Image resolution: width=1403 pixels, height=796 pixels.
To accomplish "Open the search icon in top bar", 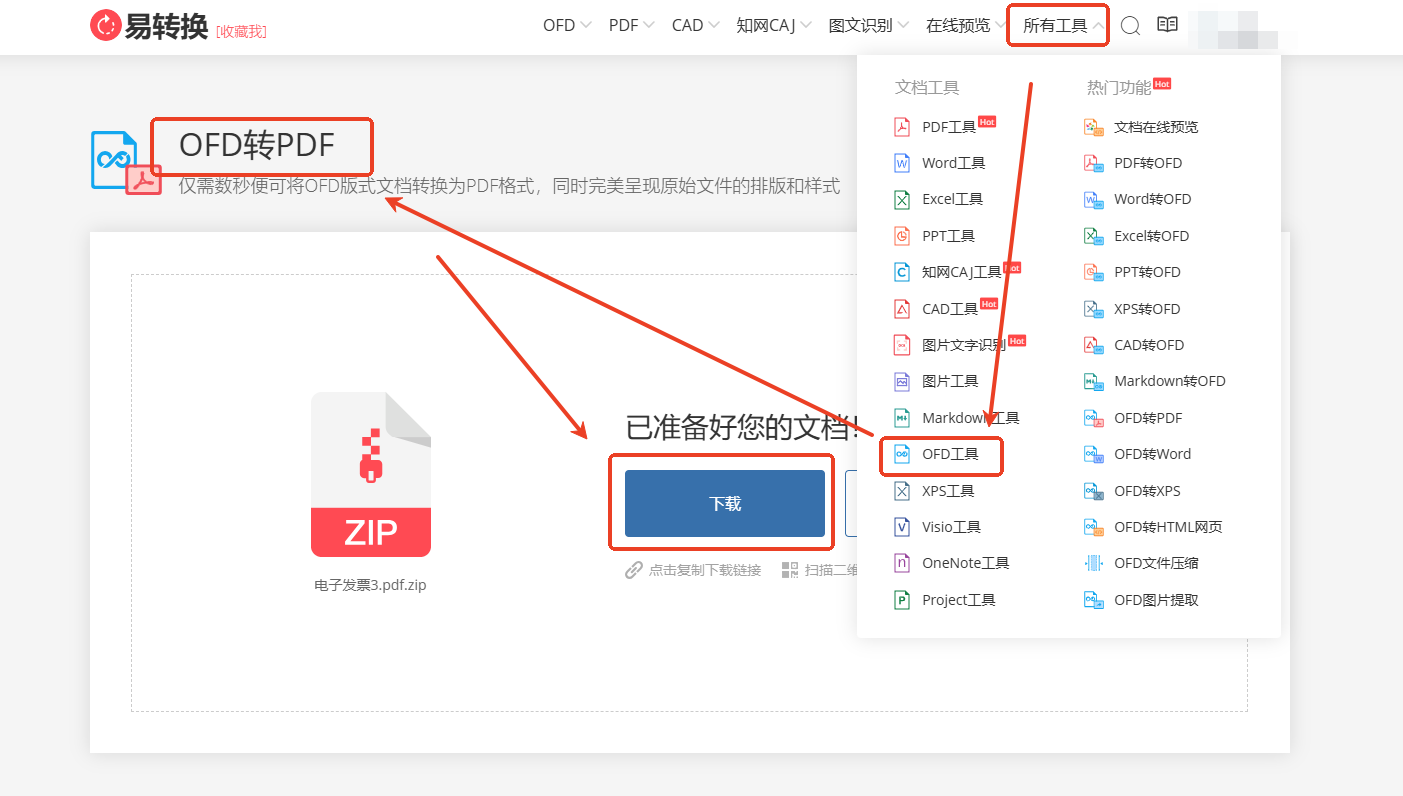I will pos(1130,25).
